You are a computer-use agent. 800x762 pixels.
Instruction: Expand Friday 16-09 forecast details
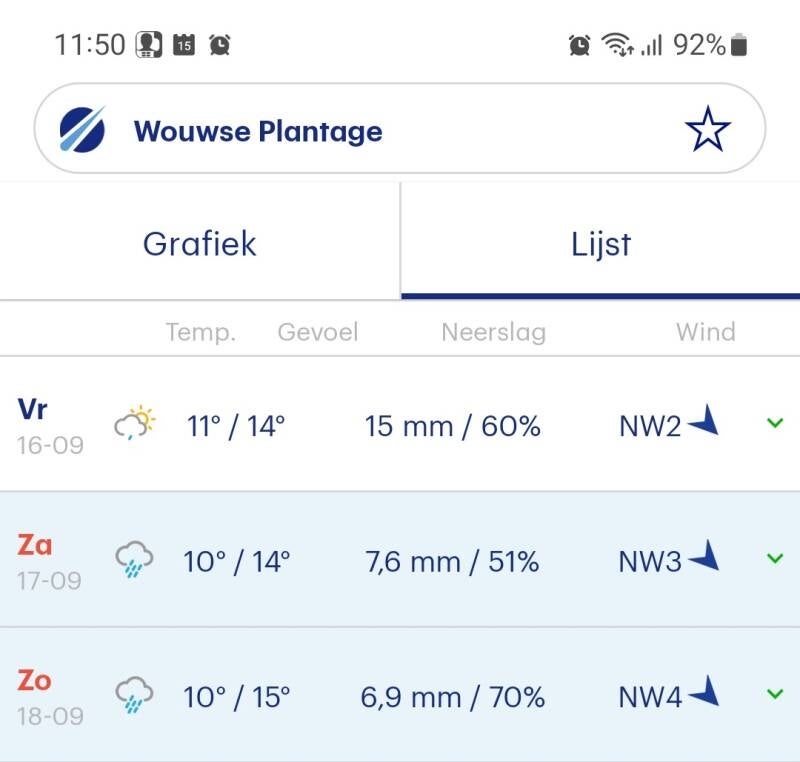(774, 424)
